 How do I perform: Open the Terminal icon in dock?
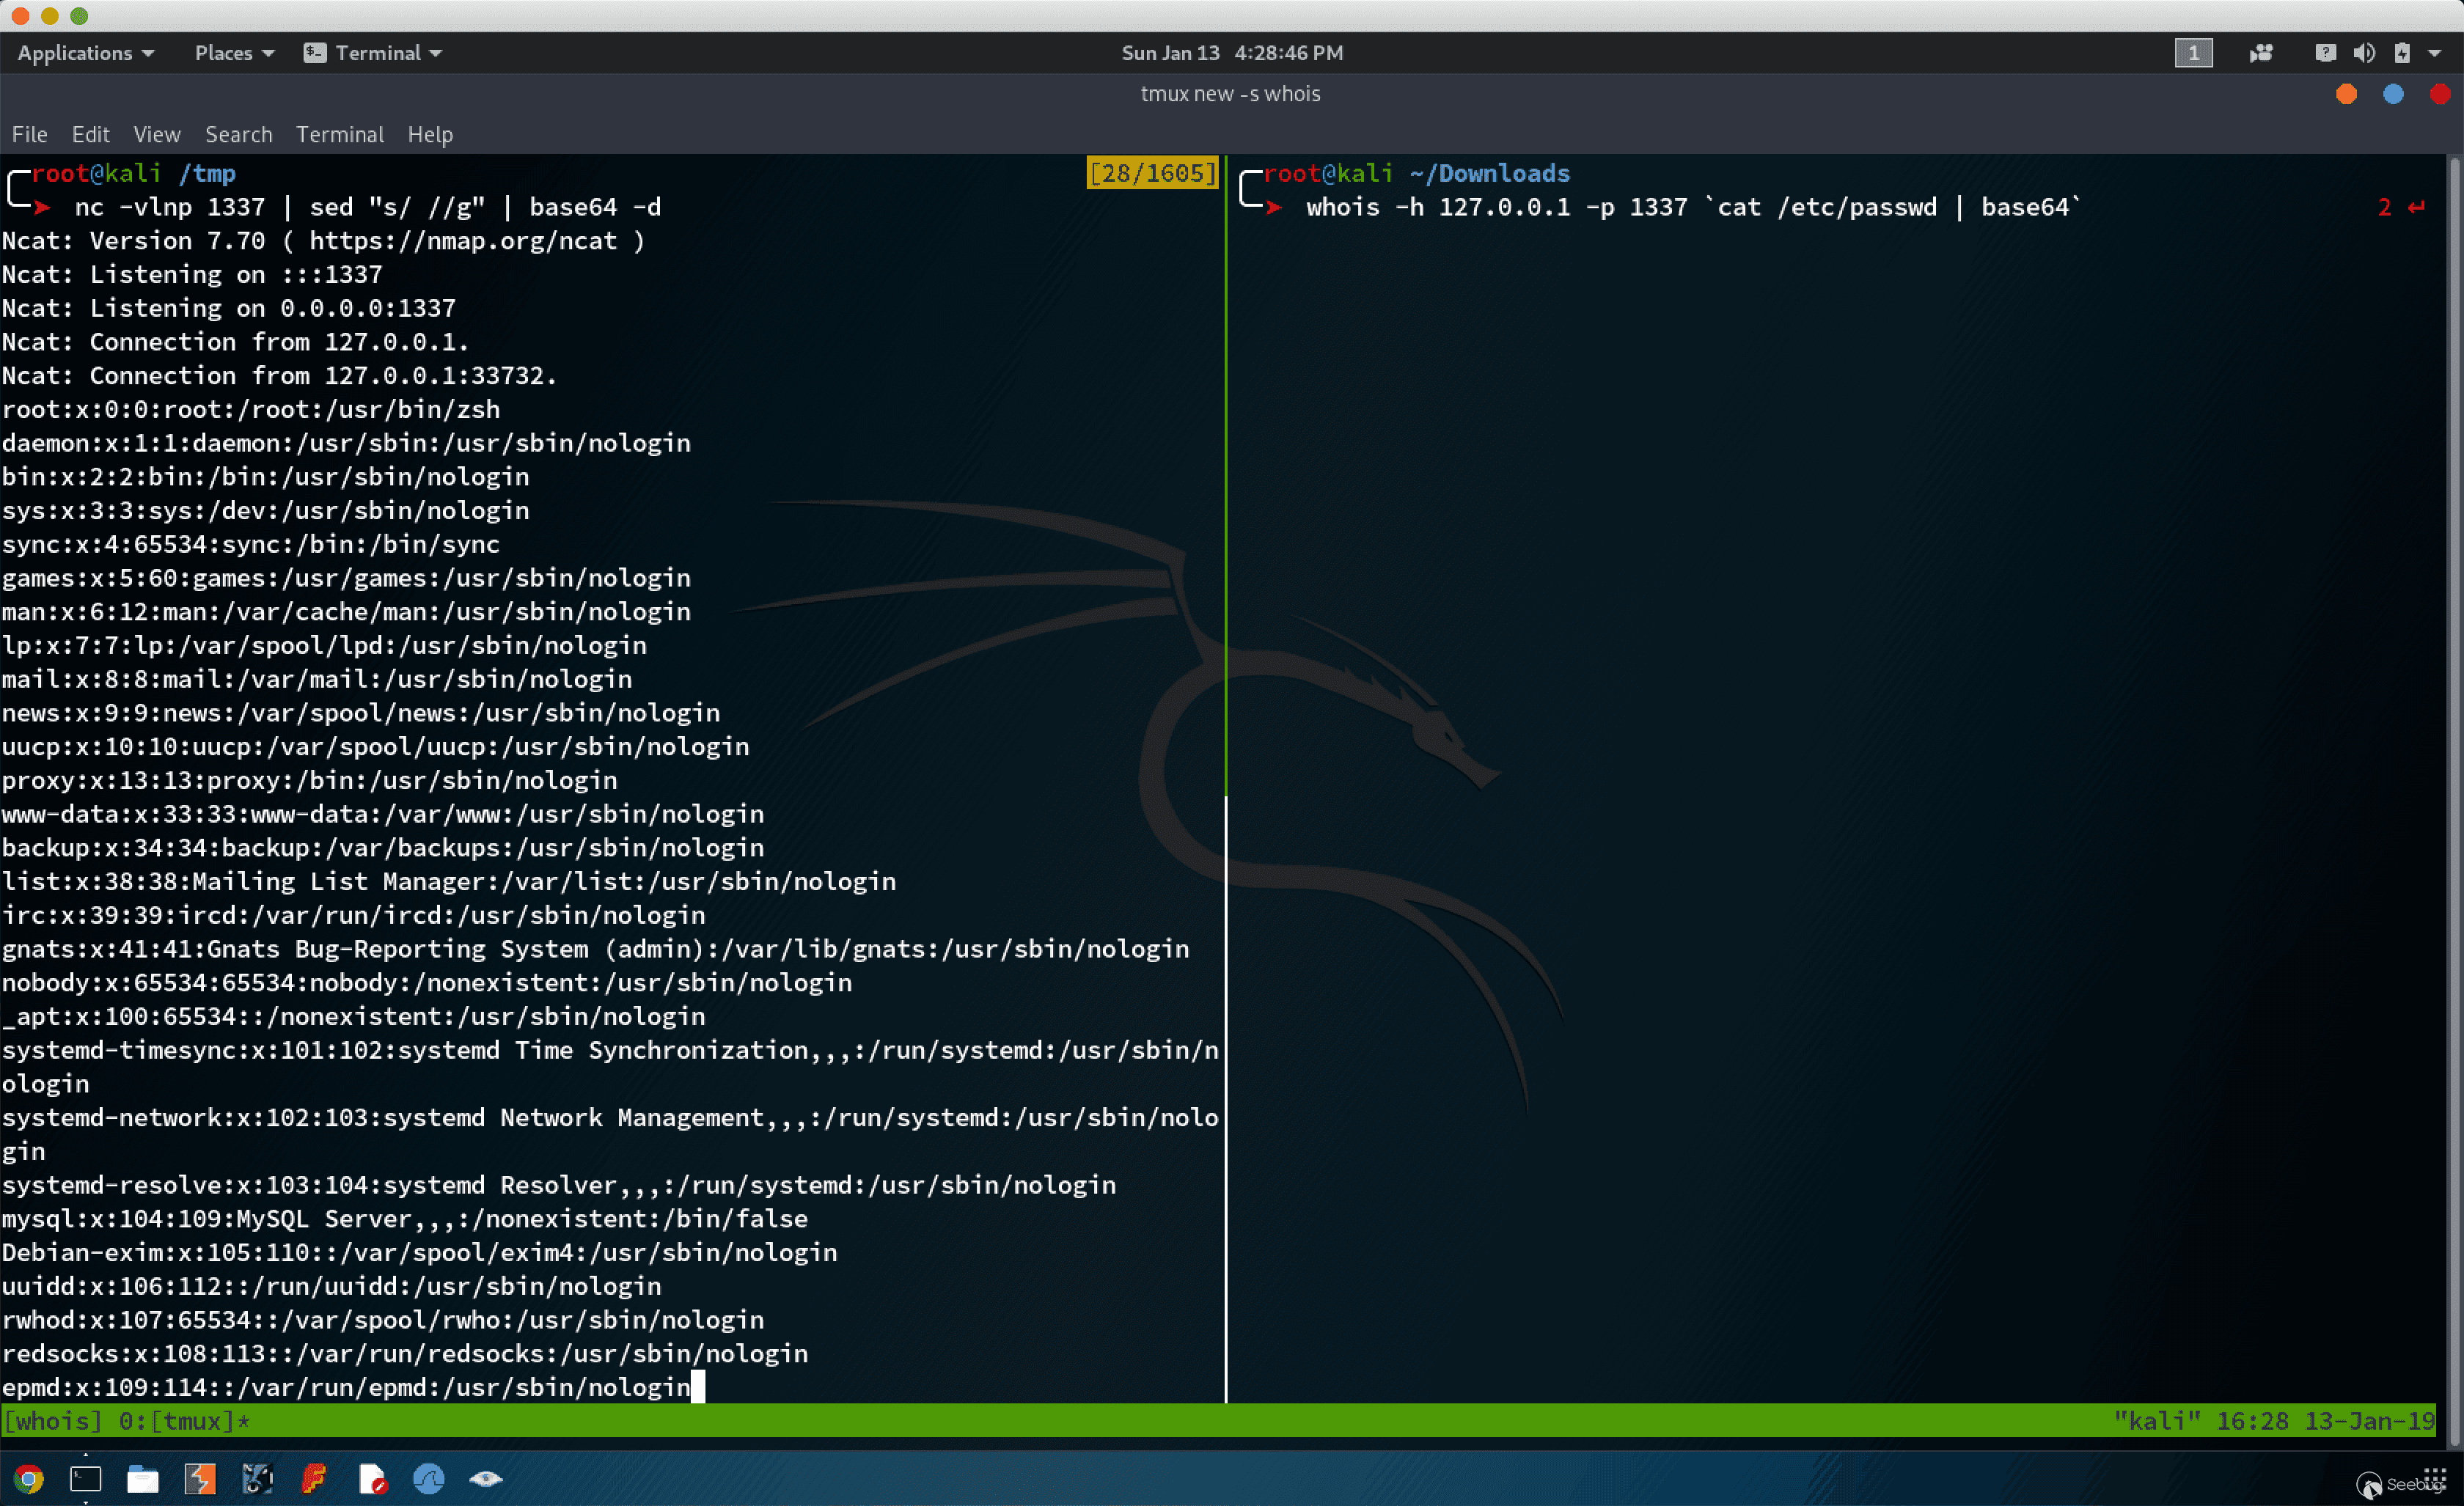click(86, 1478)
